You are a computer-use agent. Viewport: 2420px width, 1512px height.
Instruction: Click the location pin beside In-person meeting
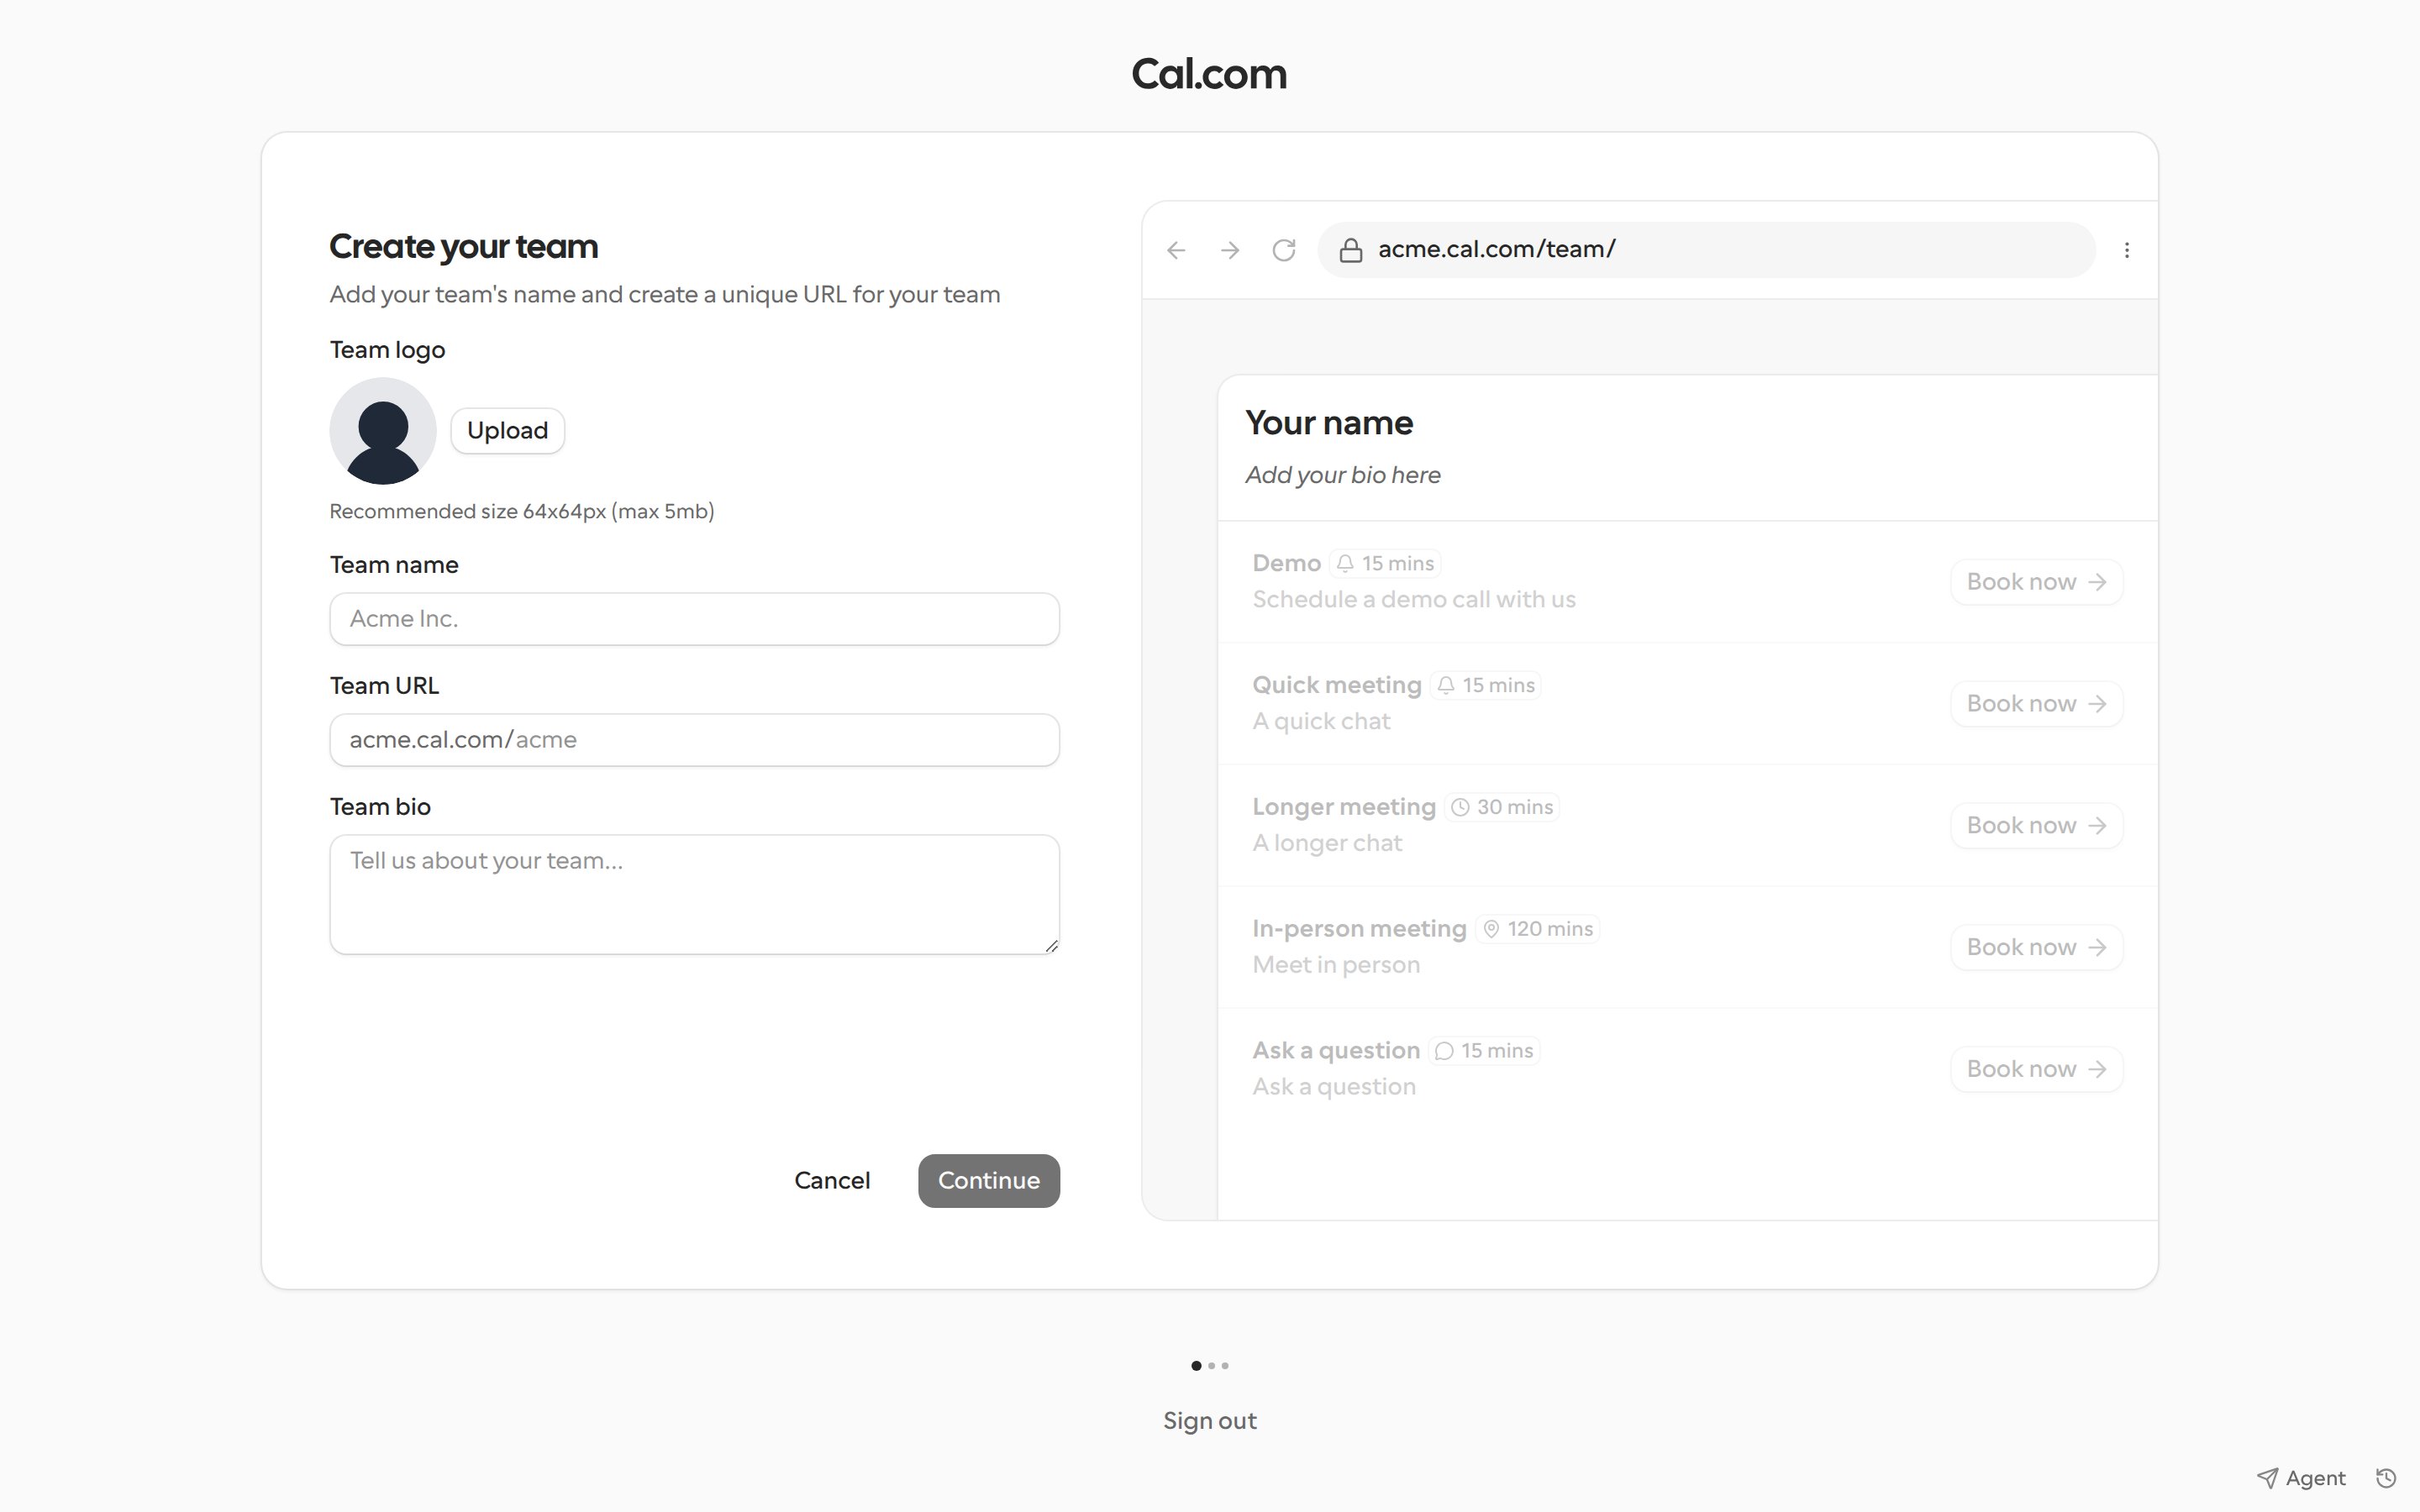[1491, 929]
